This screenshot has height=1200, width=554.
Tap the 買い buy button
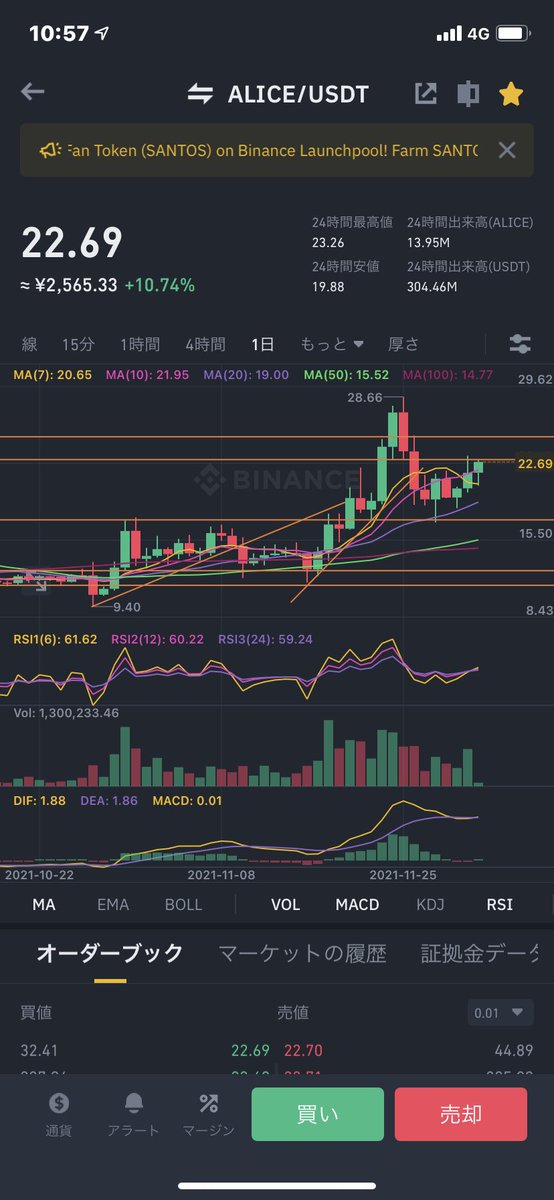point(317,1114)
